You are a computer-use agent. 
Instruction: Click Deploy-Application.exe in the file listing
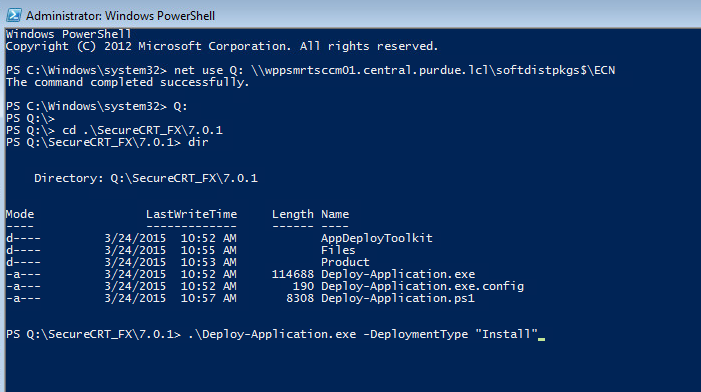click(398, 274)
